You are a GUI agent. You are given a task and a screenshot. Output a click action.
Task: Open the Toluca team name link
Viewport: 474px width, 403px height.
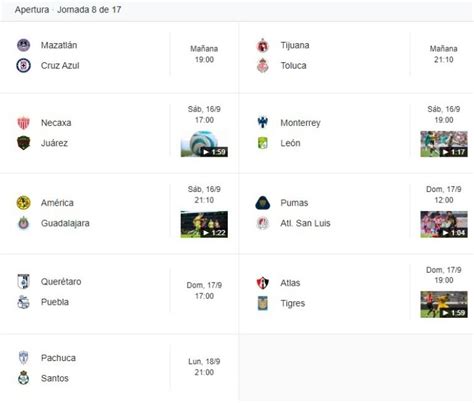coord(293,66)
